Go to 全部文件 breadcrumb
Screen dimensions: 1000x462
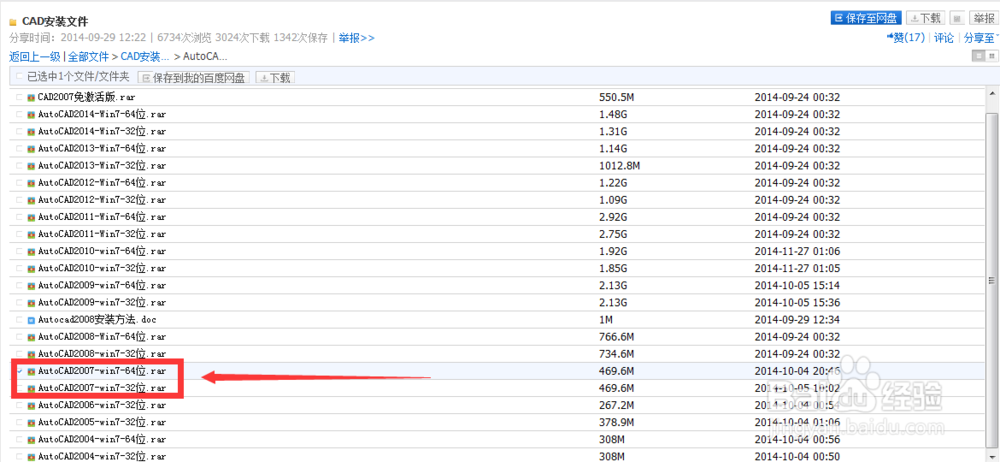(x=88, y=56)
